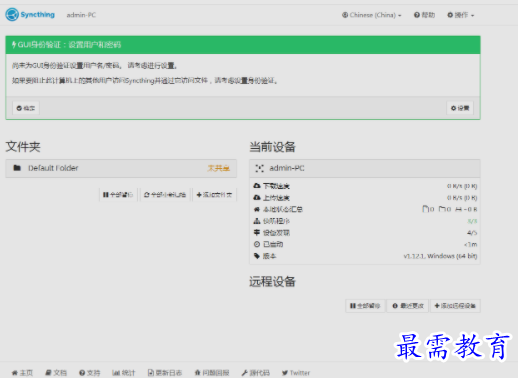Click the 最近更改 recent changes button
Viewport: 518px width, 378px height.
[x=408, y=306]
